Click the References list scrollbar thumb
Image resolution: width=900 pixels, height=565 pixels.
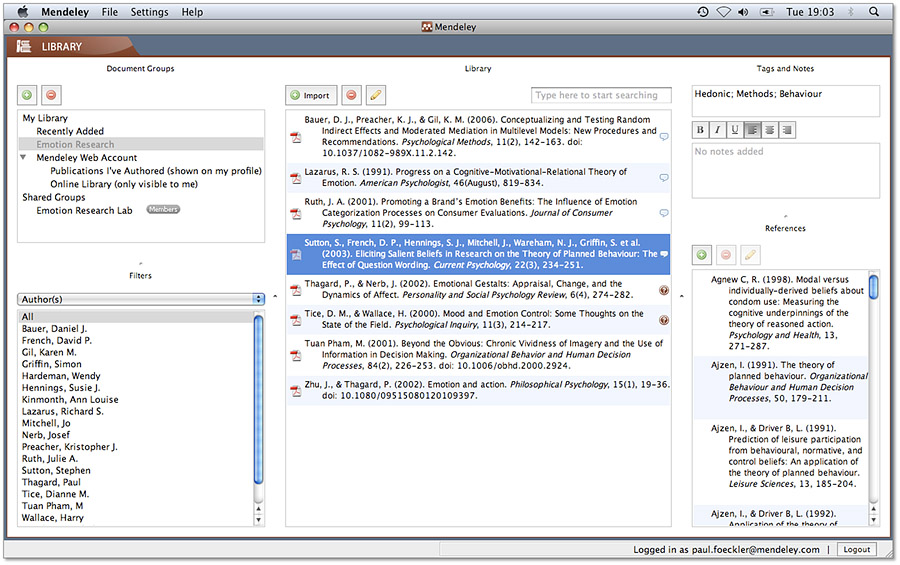point(873,287)
